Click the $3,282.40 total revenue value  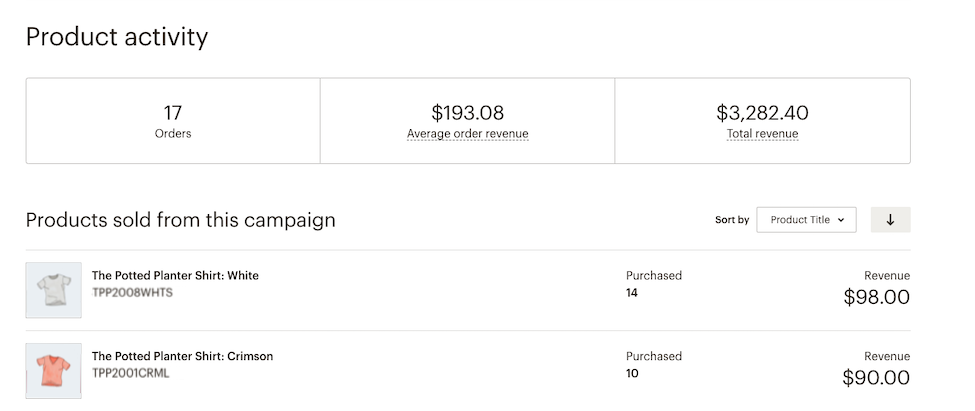point(762,113)
